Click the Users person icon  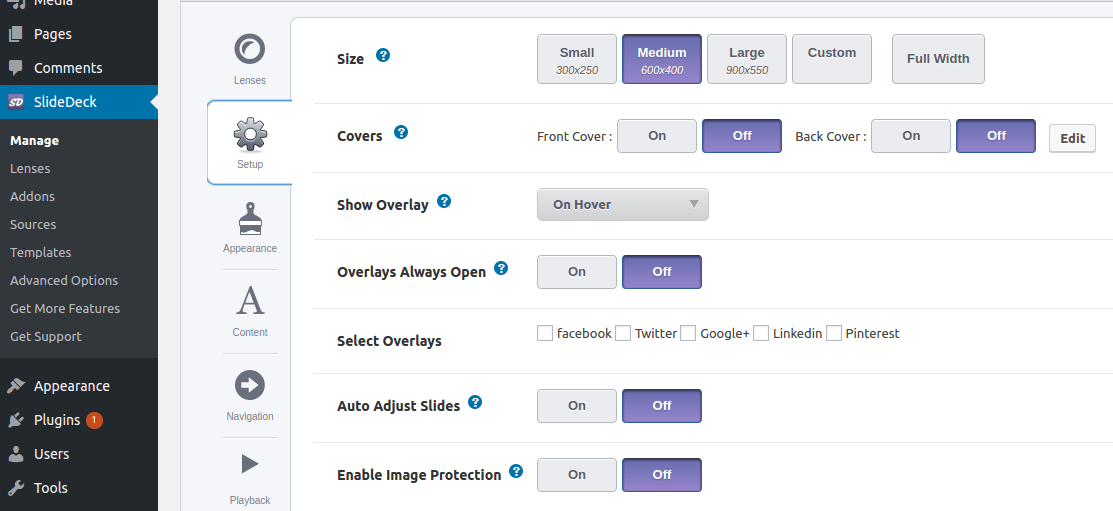[16, 454]
